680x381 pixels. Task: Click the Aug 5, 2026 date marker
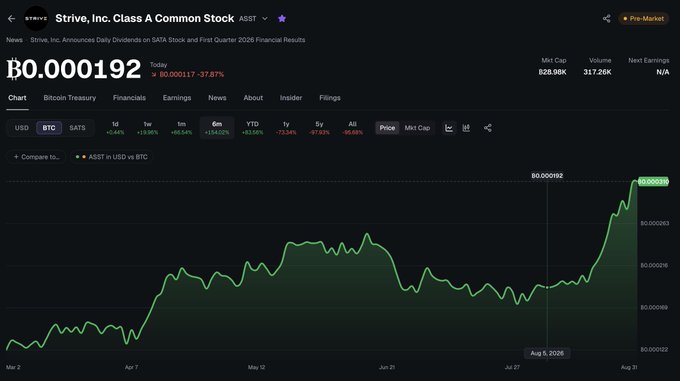[547, 353]
